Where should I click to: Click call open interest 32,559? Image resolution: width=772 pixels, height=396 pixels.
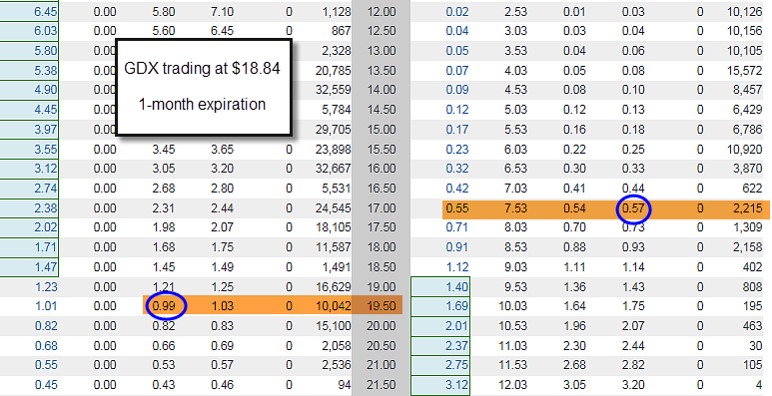pyautogui.click(x=333, y=90)
